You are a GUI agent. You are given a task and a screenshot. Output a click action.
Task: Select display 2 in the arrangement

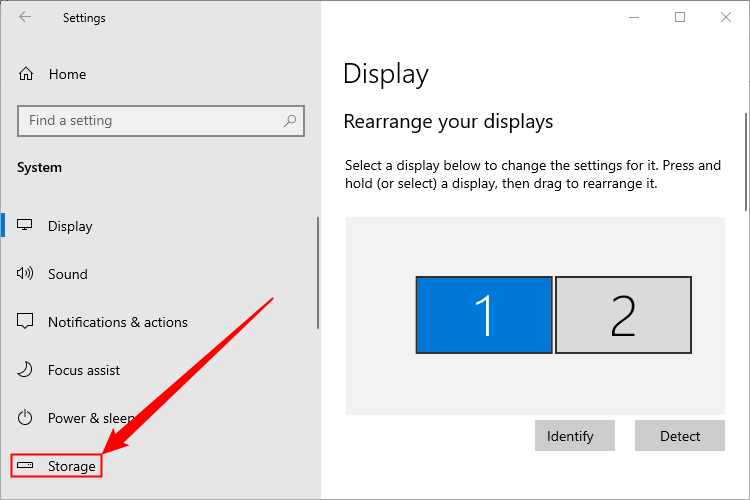(x=623, y=315)
